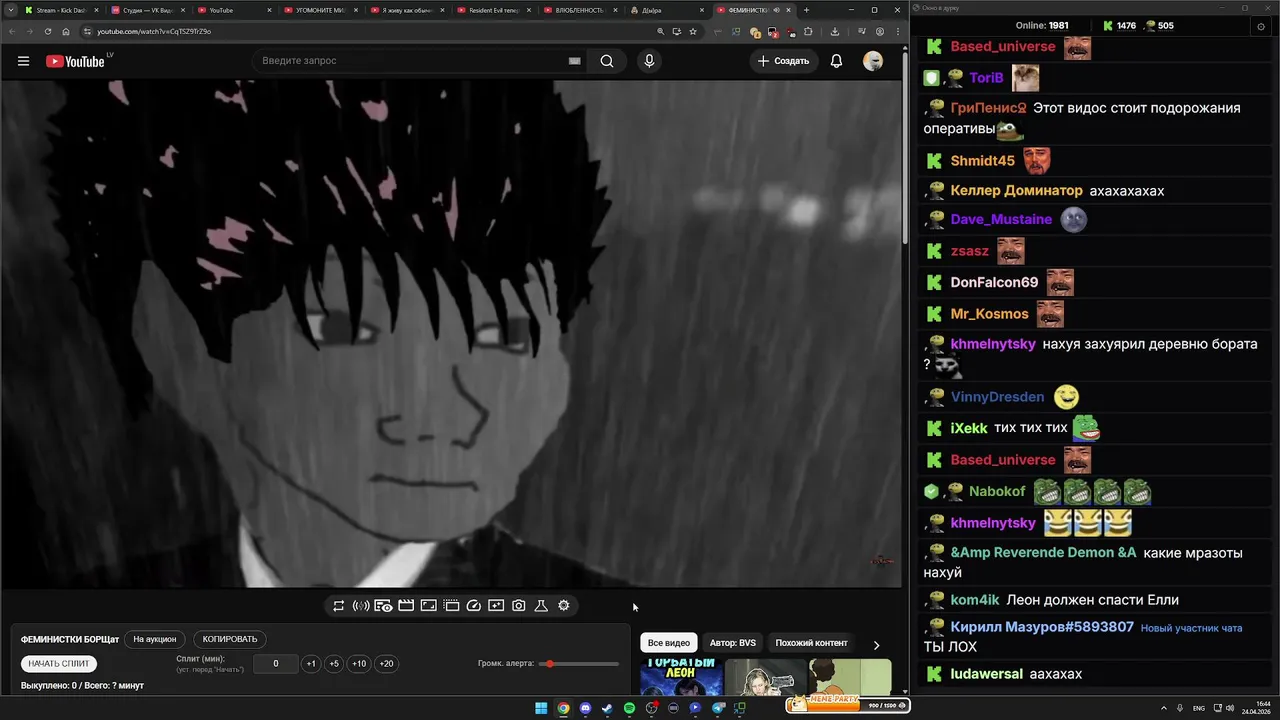Click username VinnyDresden in chat
This screenshot has width=1280, height=720.
pyautogui.click(x=997, y=397)
